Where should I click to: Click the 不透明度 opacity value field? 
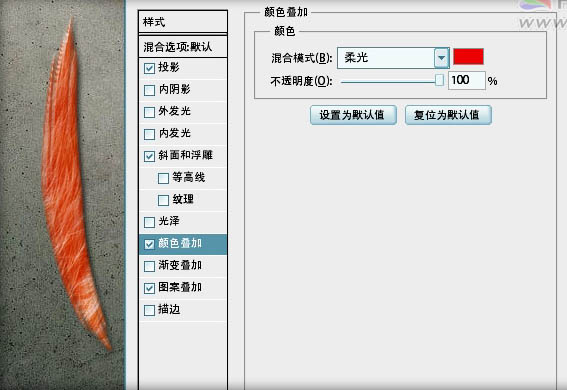tap(466, 80)
